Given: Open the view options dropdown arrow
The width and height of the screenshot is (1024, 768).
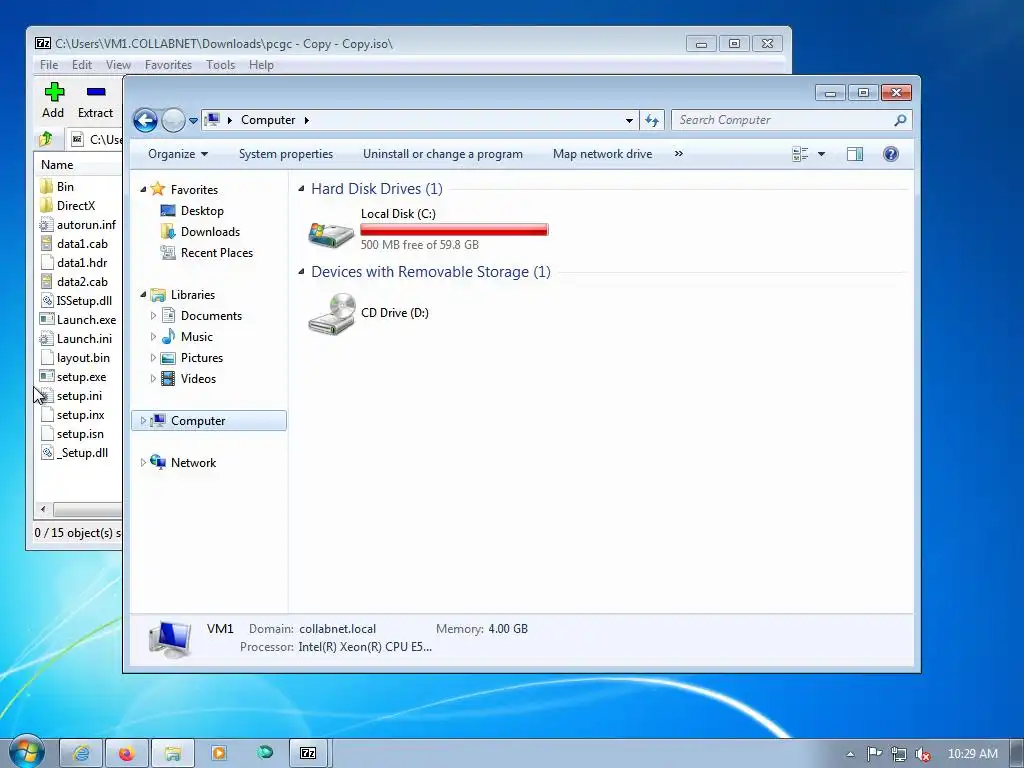Looking at the screenshot, I should point(822,154).
